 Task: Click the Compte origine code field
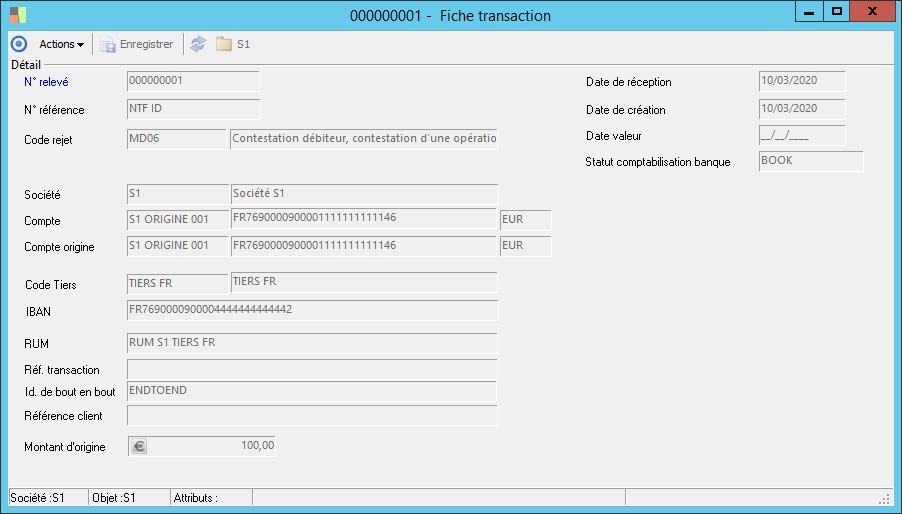(x=177, y=246)
